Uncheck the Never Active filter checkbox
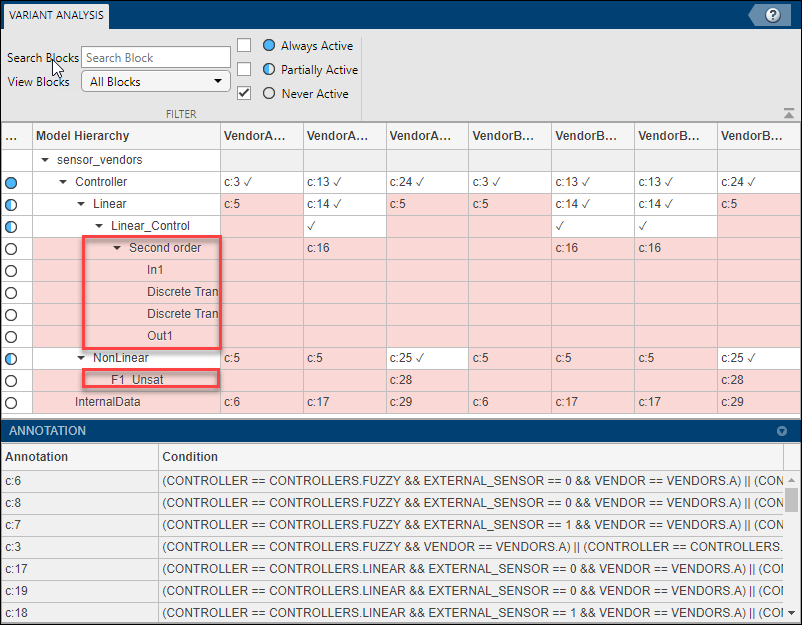This screenshot has height=625, width=802. [x=243, y=93]
